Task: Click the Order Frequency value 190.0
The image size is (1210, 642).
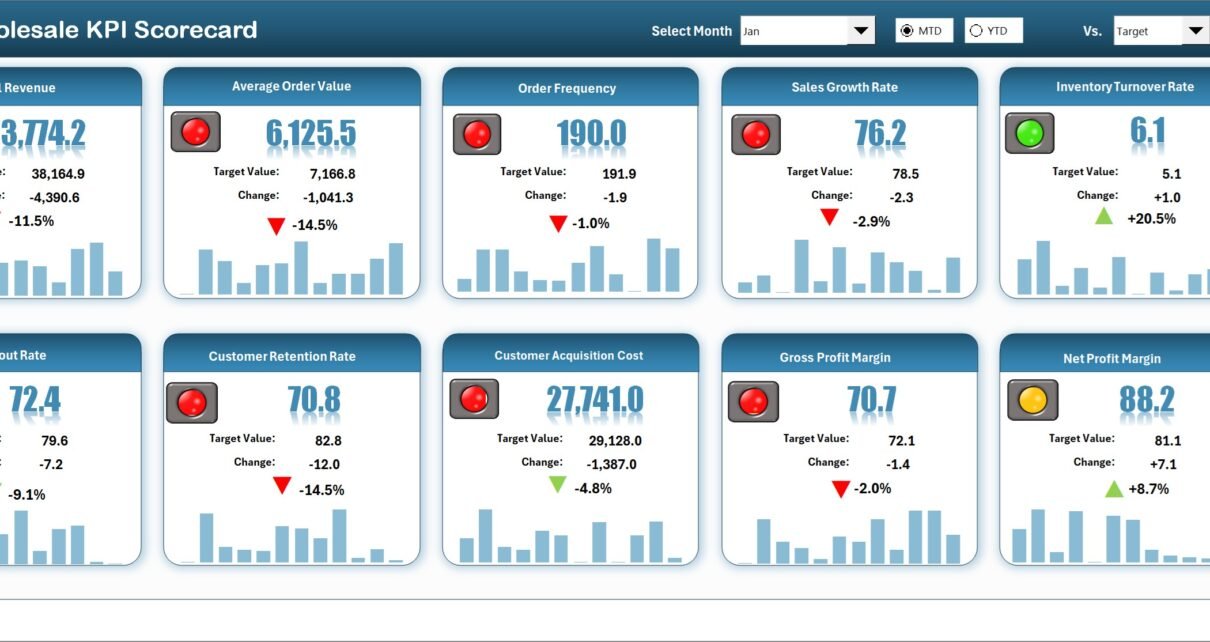Action: (591, 133)
